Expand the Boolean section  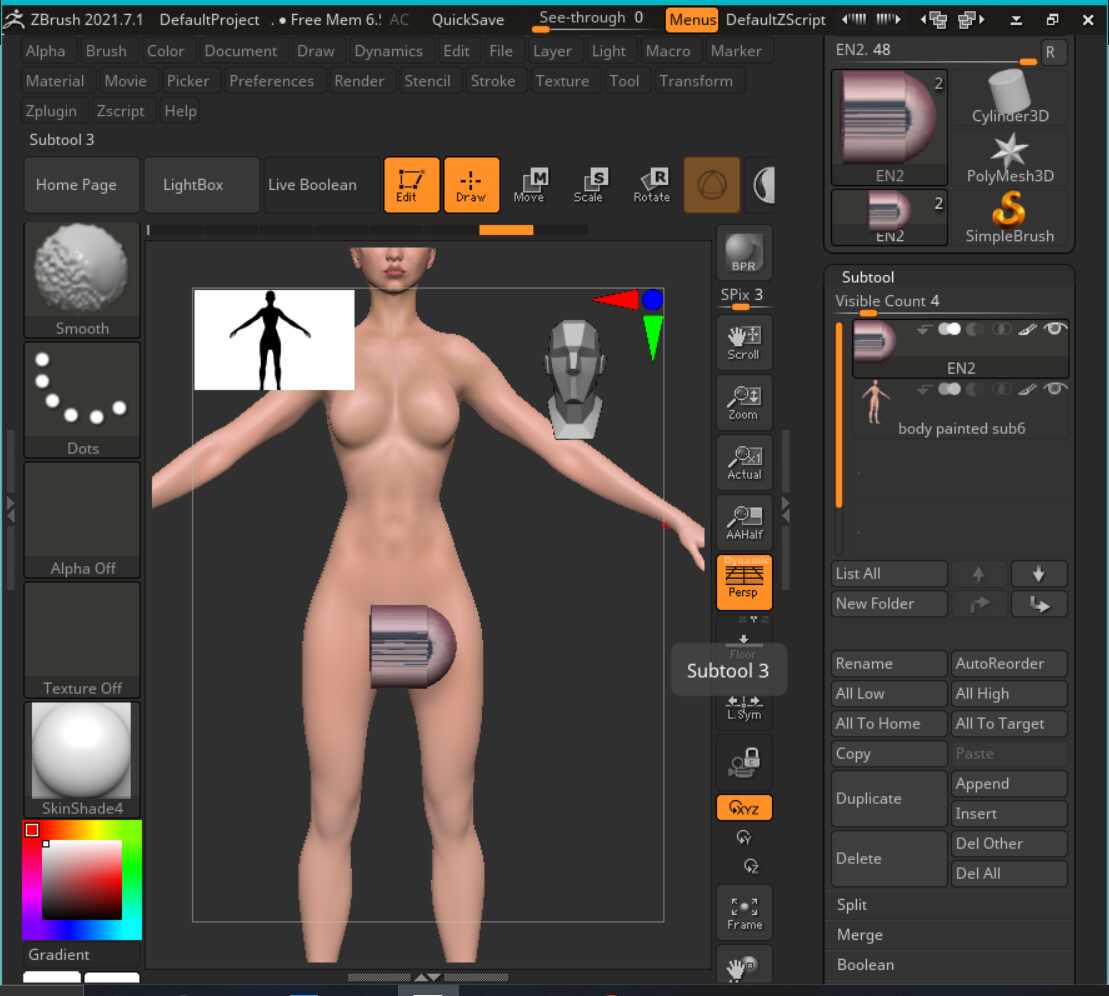865,965
